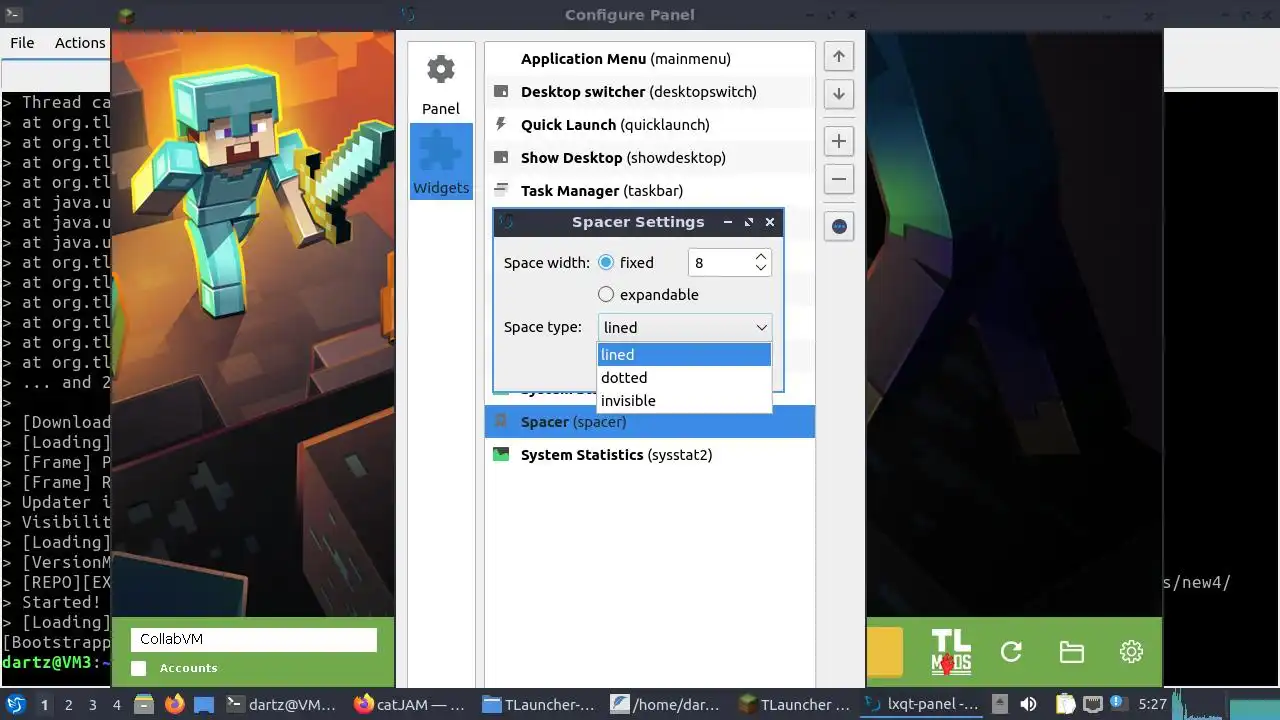This screenshot has height=720, width=1280.
Task: Open the Actions menu in terminal window
Action: (80, 43)
